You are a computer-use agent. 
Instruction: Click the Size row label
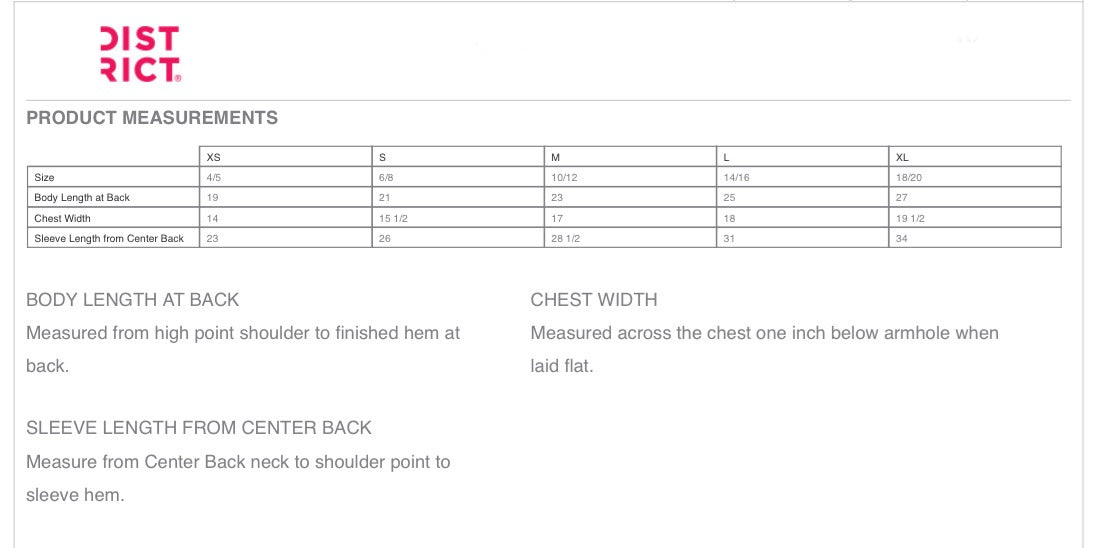point(45,177)
